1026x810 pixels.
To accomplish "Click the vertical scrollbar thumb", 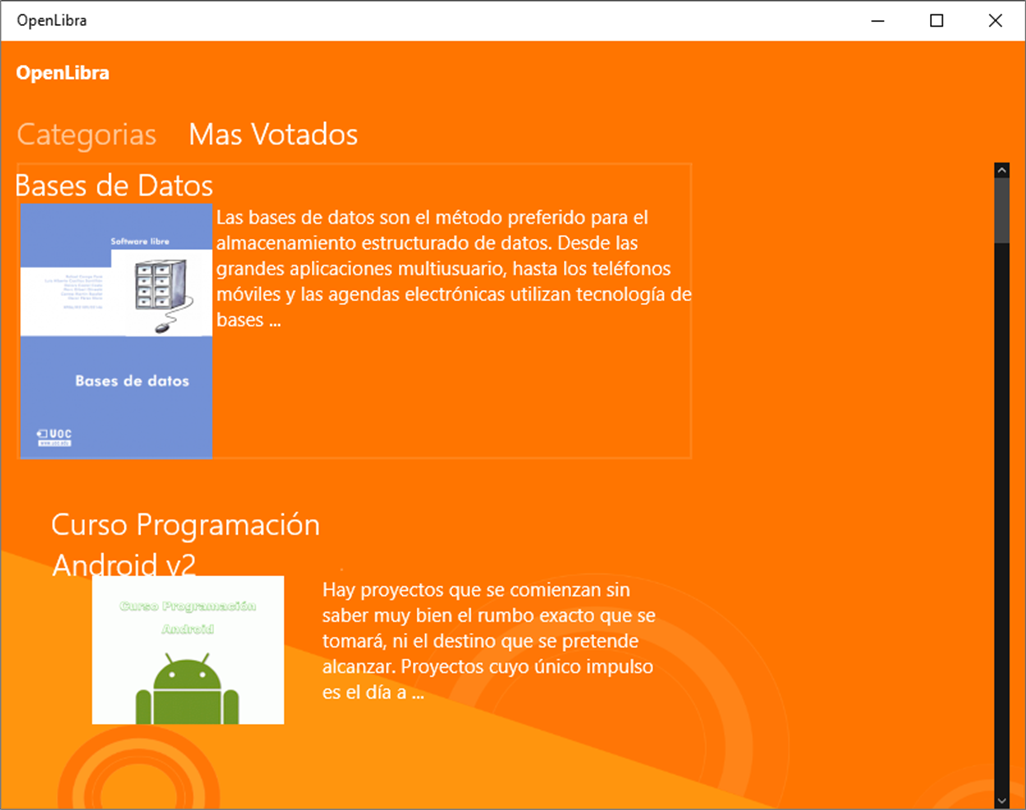I will point(1002,211).
